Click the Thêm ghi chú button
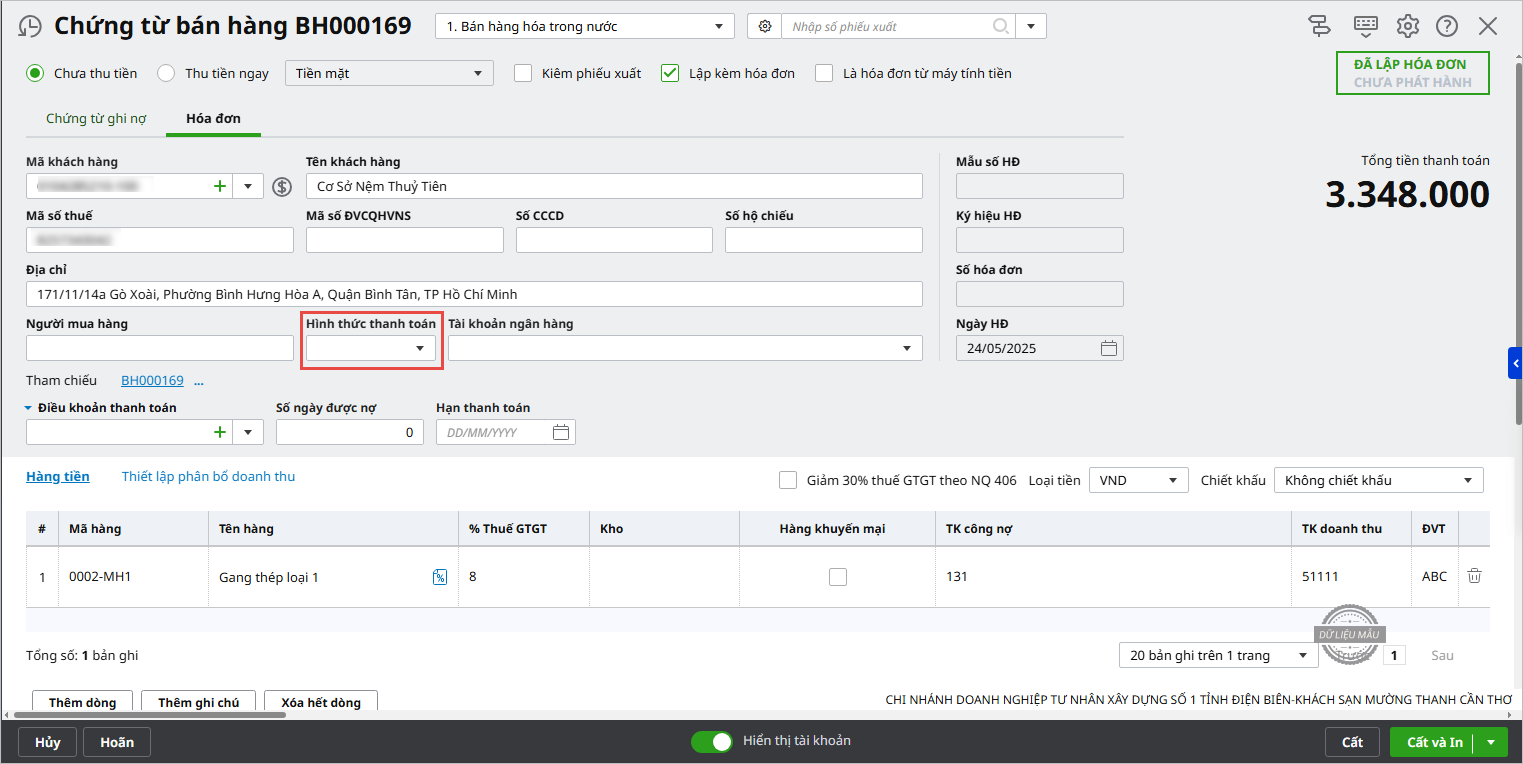 198,703
